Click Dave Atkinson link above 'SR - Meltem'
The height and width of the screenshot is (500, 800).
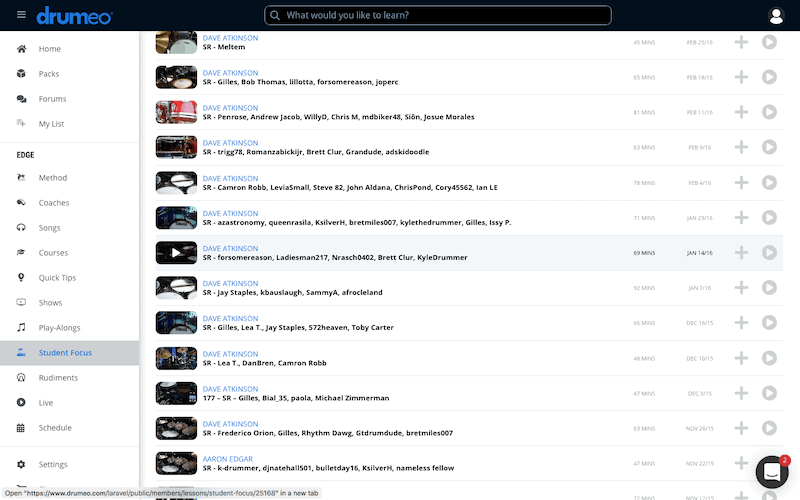[x=230, y=38]
